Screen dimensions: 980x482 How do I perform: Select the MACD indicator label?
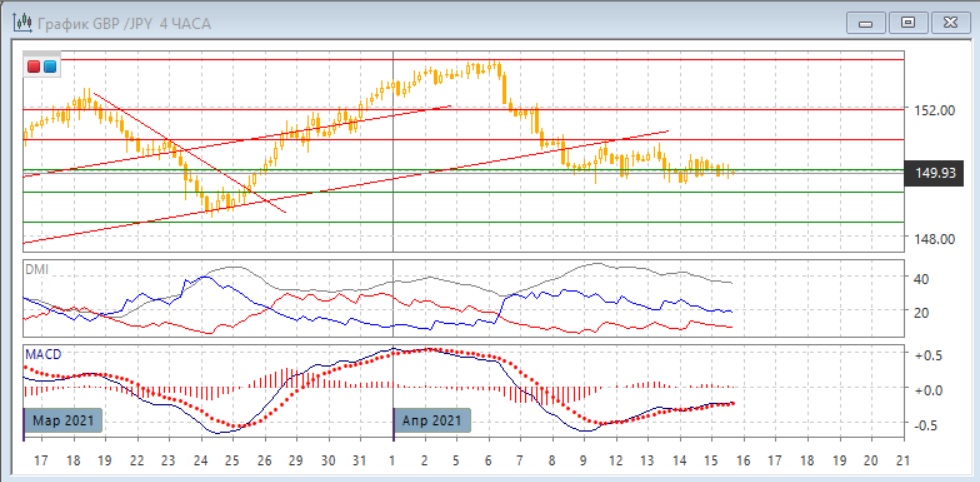tap(44, 354)
